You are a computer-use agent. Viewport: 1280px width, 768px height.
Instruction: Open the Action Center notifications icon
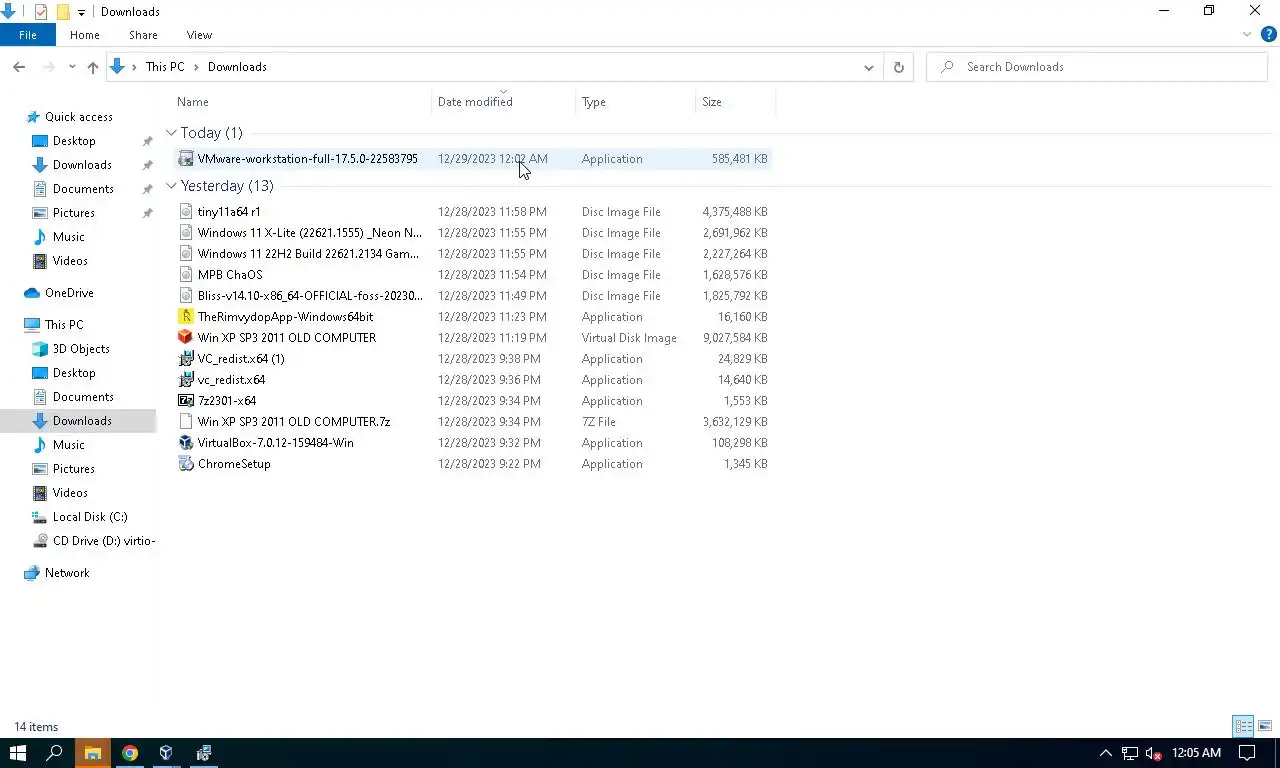click(x=1247, y=753)
